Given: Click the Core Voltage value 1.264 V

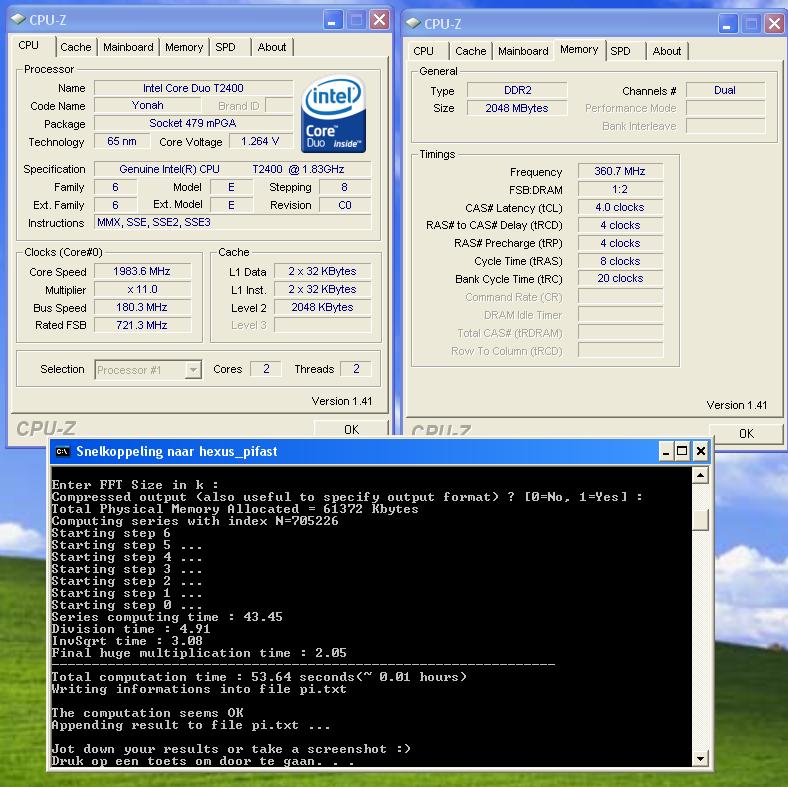Looking at the screenshot, I should pos(260,141).
